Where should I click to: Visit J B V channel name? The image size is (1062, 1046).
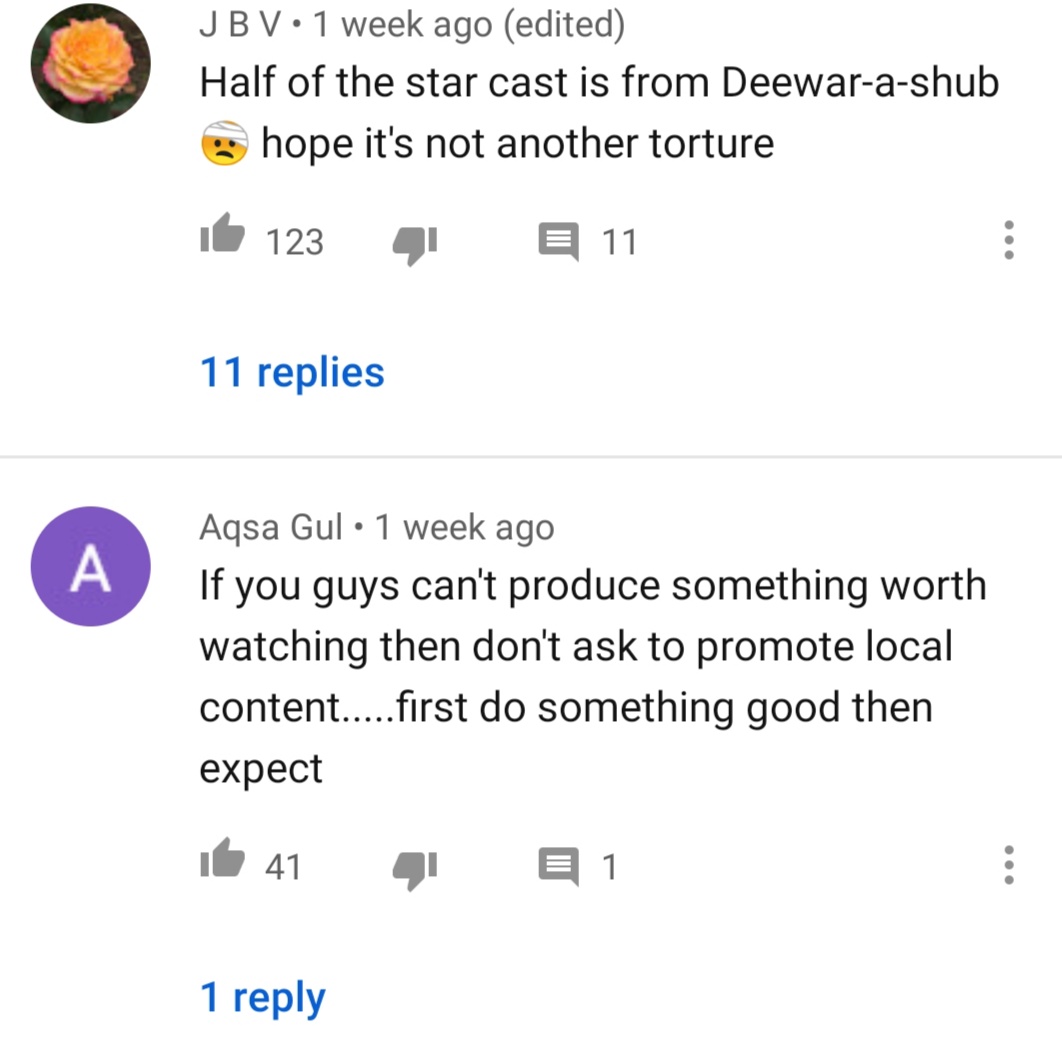[240, 24]
